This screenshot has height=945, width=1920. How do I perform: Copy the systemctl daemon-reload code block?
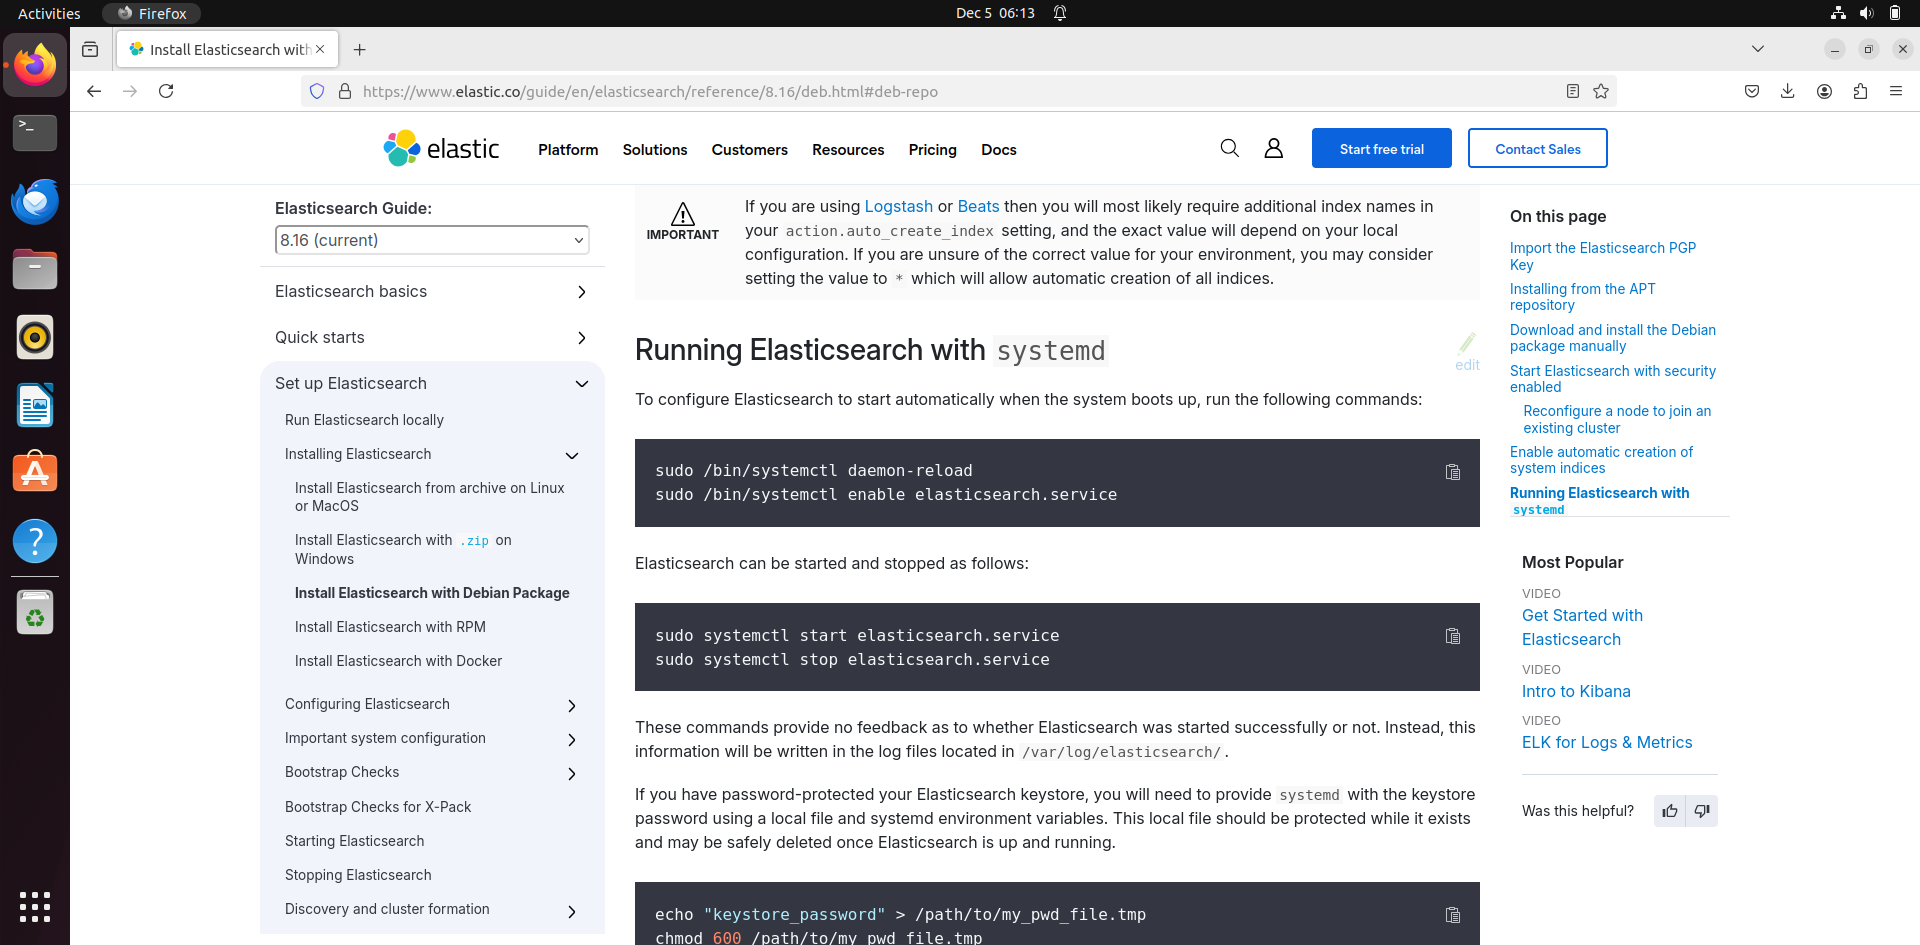pyautogui.click(x=1453, y=472)
